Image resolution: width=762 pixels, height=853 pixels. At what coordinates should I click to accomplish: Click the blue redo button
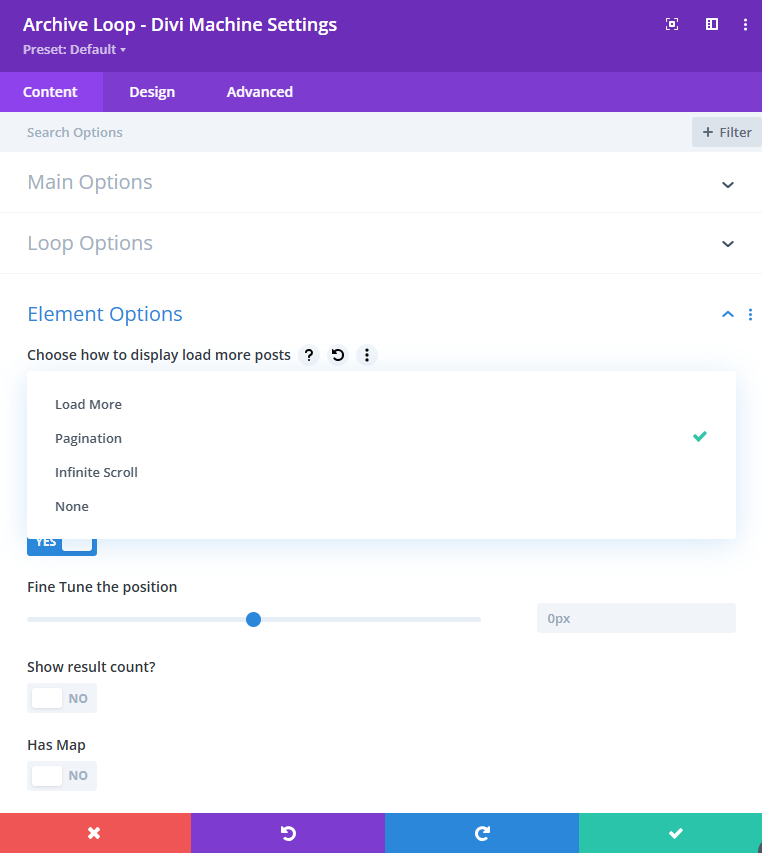[482, 833]
